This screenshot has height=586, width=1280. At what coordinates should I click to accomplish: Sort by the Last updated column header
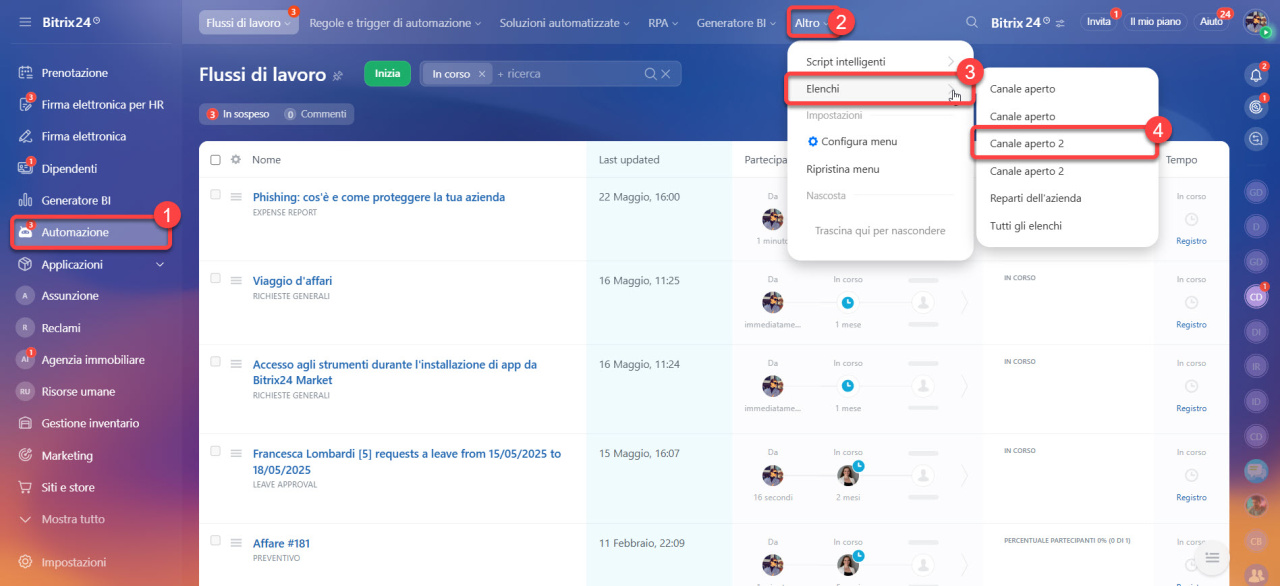[x=629, y=160]
